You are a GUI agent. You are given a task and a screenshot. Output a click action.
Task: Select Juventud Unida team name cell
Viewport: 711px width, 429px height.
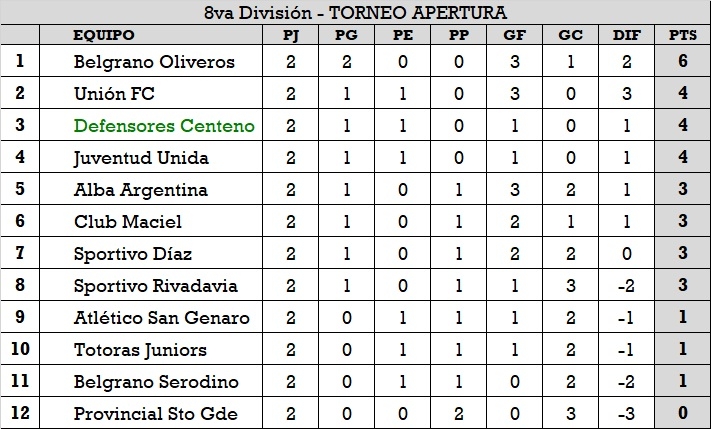pos(151,157)
